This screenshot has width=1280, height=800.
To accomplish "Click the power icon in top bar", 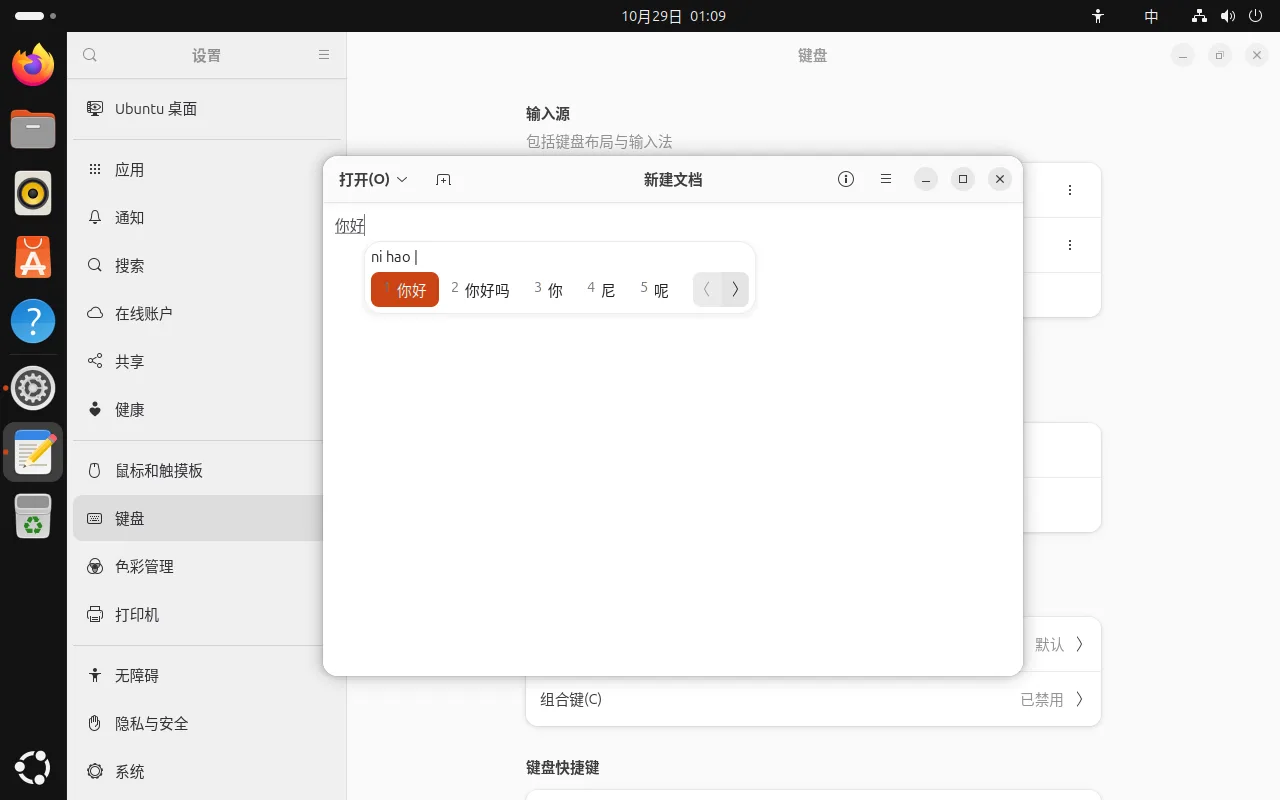I will click(1256, 16).
